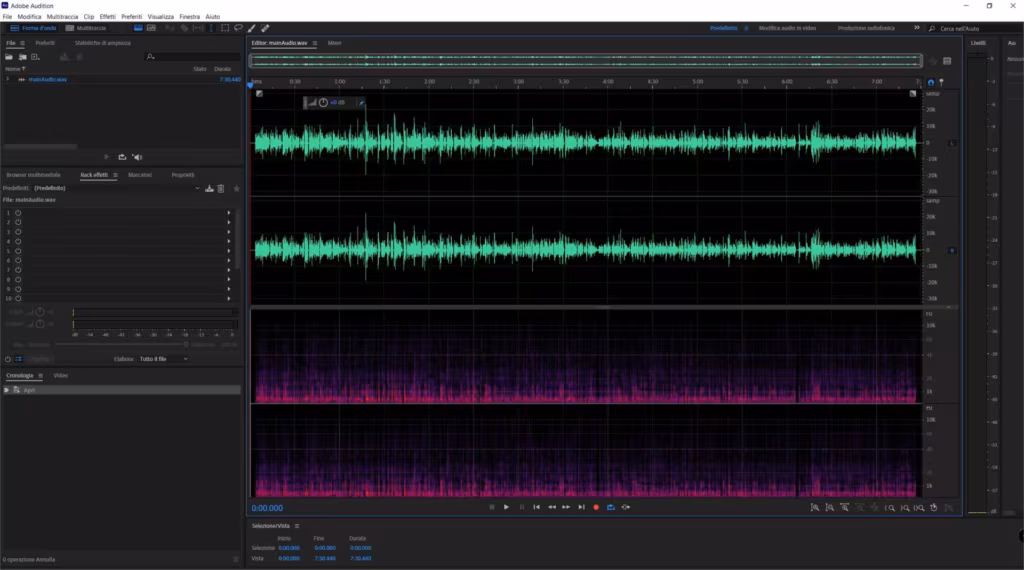Screen dimensions: 1024x570
Task: Expand the mainAudio.wav file entry
Action: tap(8, 79)
